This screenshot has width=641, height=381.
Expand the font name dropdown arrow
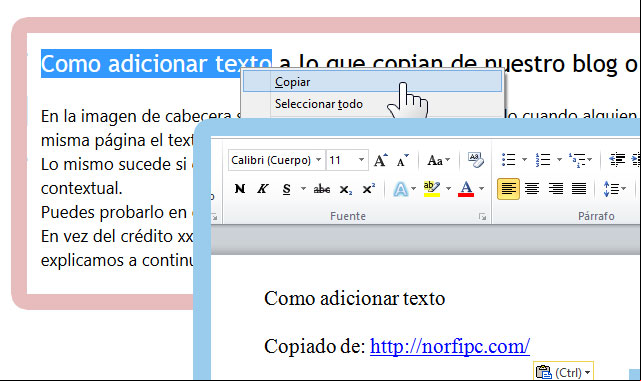(x=318, y=160)
